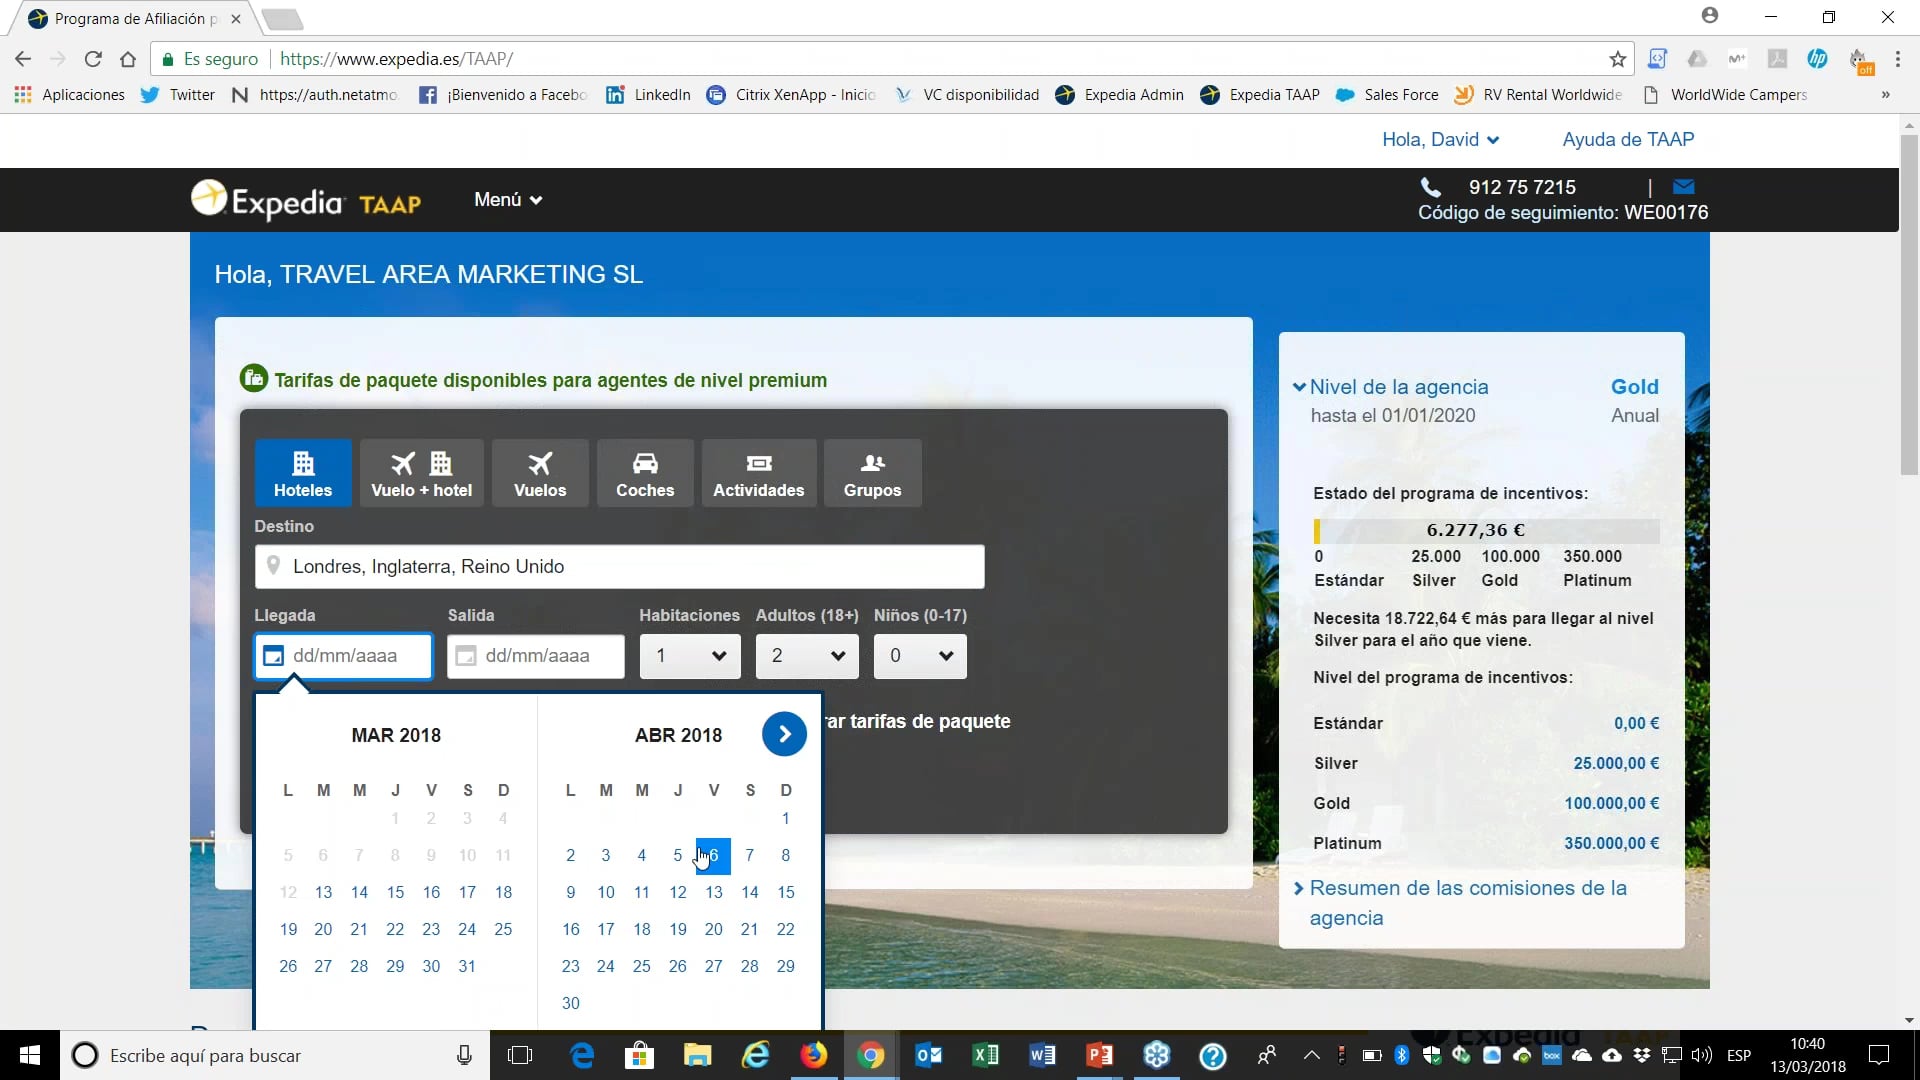The width and height of the screenshot is (1920, 1080).
Task: Open the Menú navigation dropdown
Action: click(x=507, y=199)
